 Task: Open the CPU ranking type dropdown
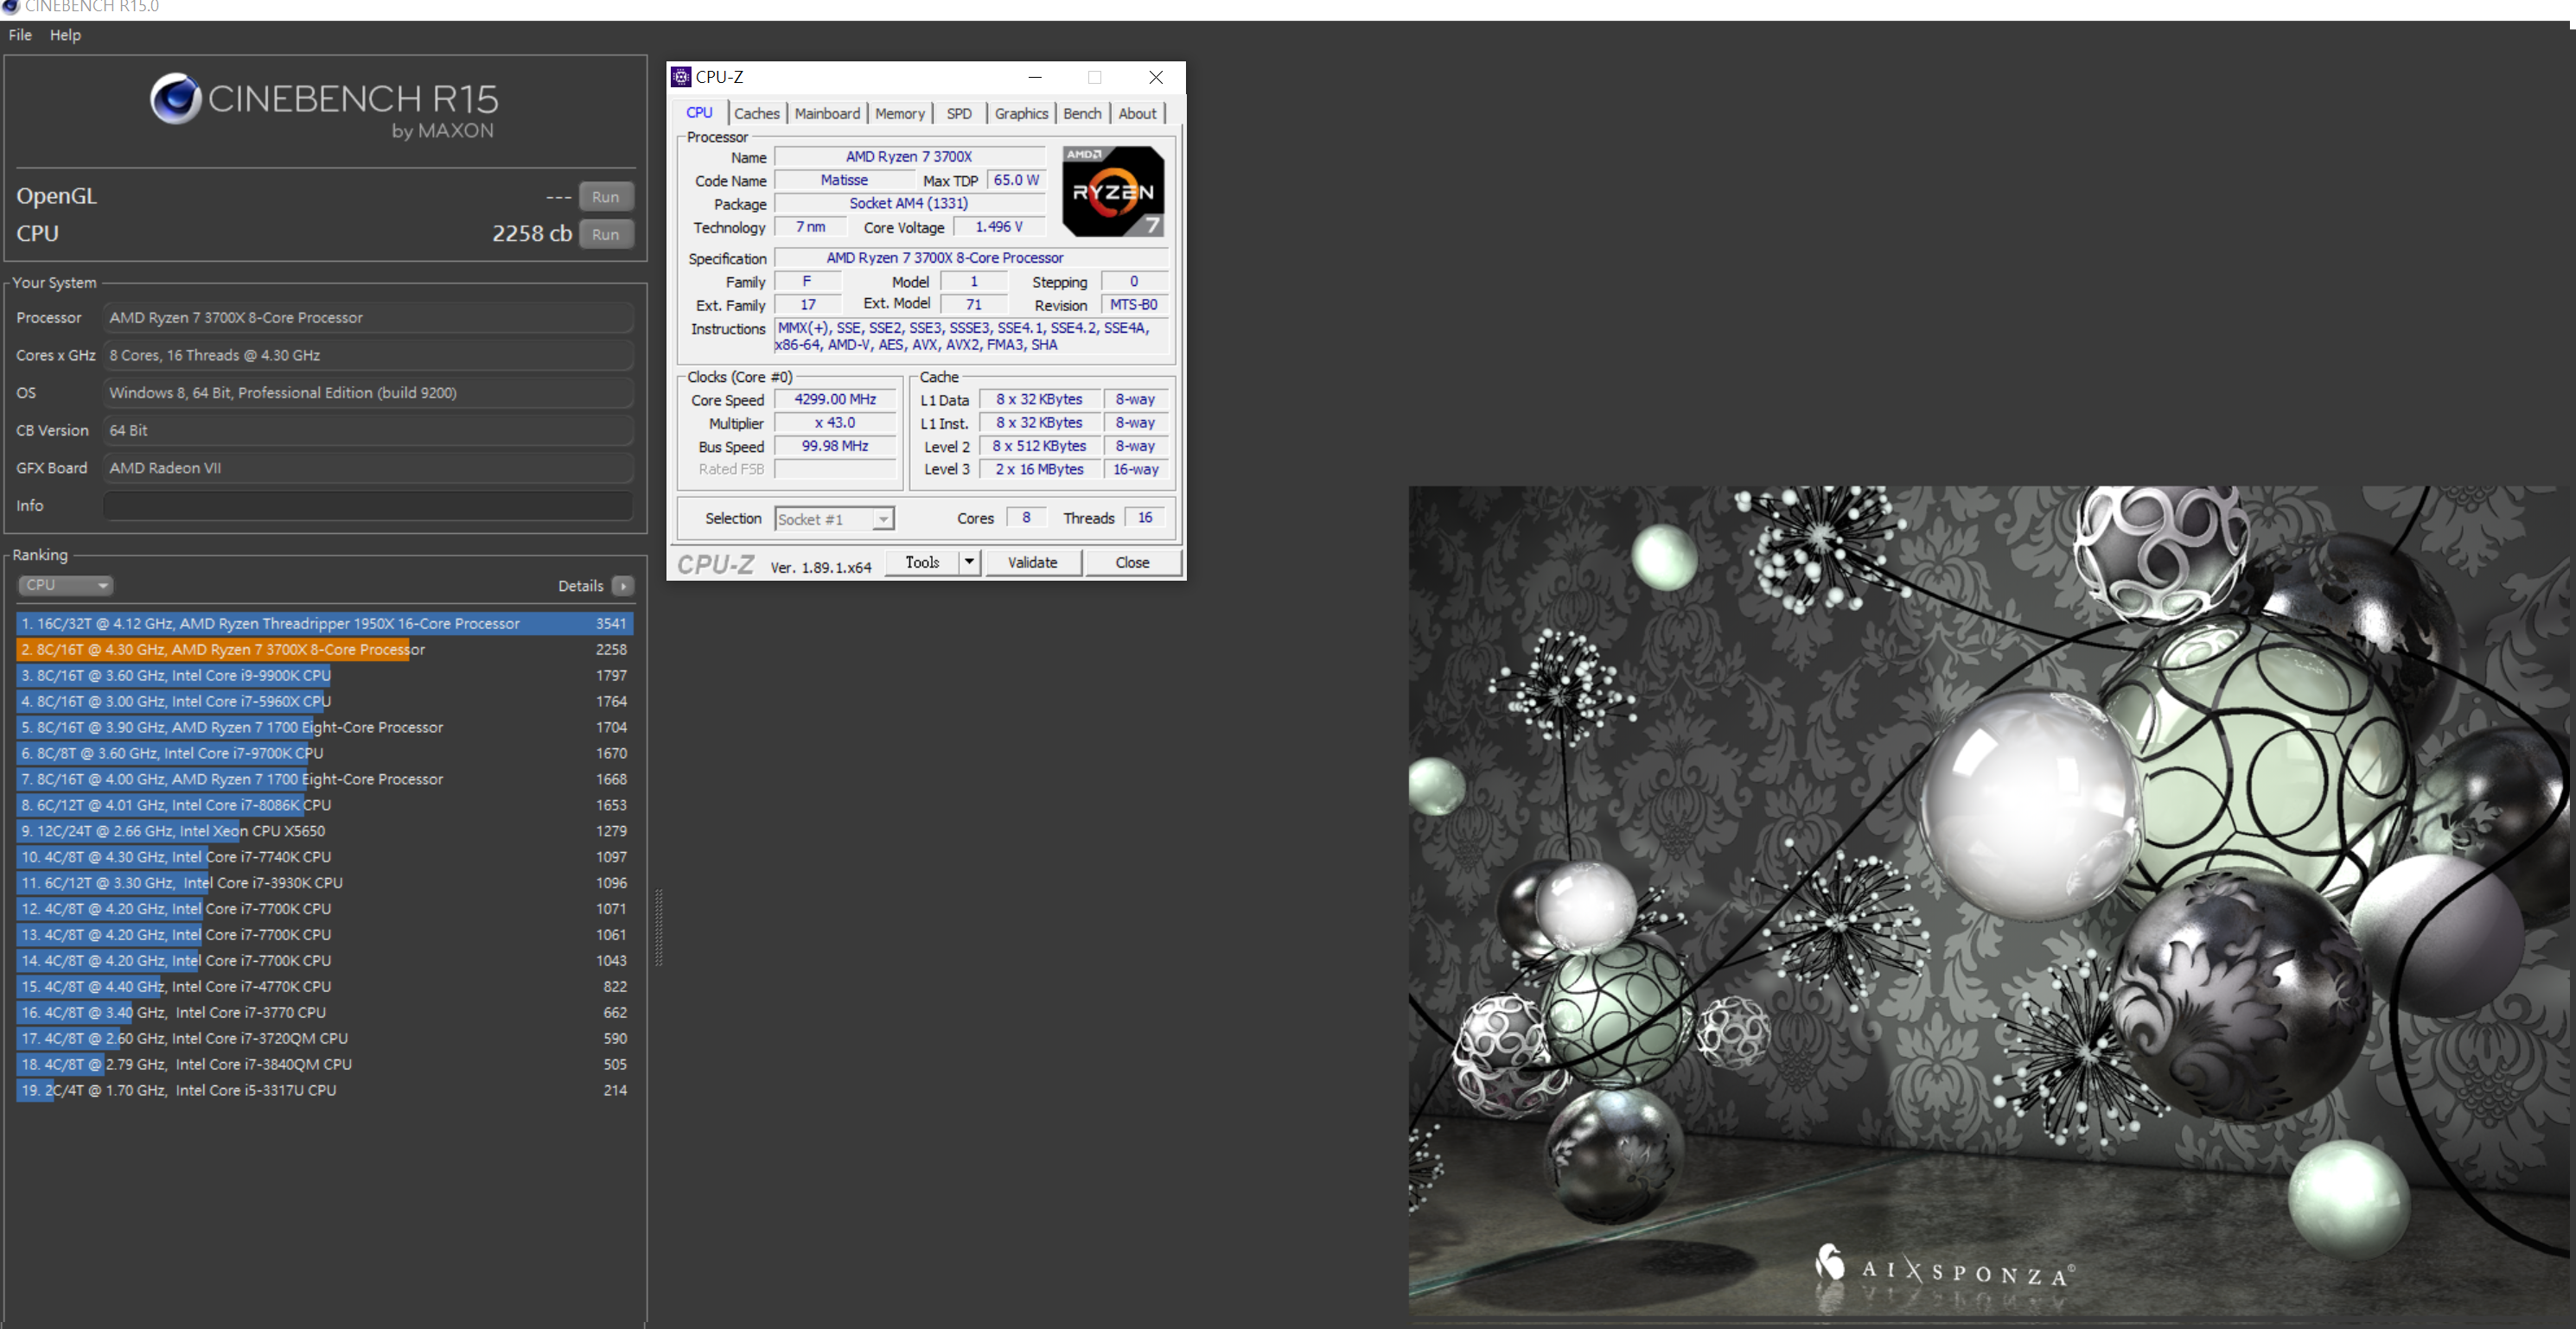65,585
